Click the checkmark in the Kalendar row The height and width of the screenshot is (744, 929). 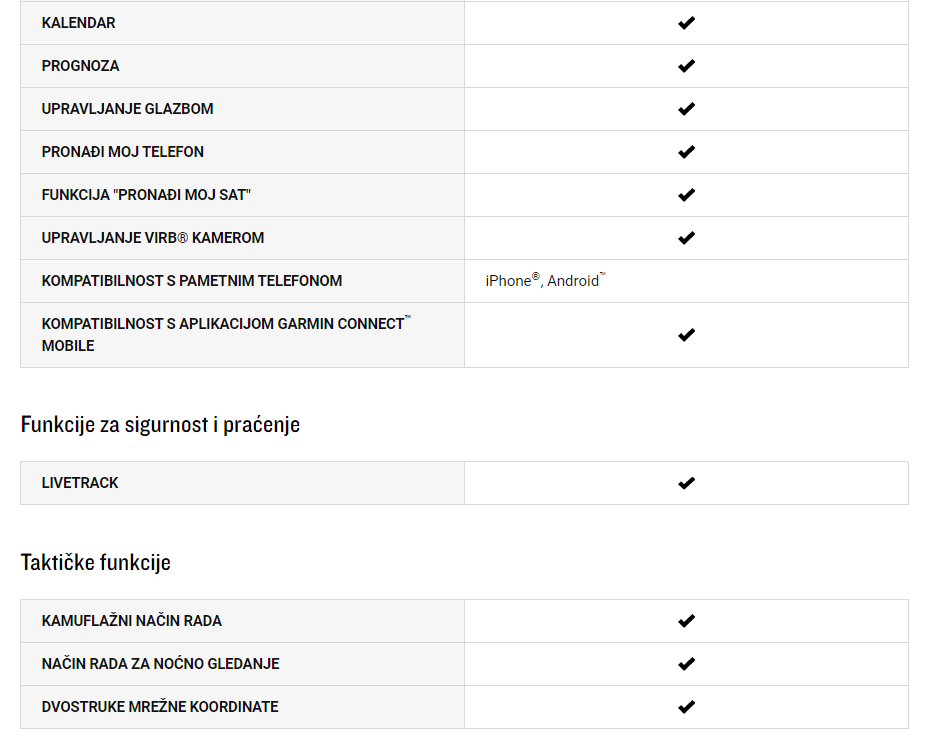(686, 23)
